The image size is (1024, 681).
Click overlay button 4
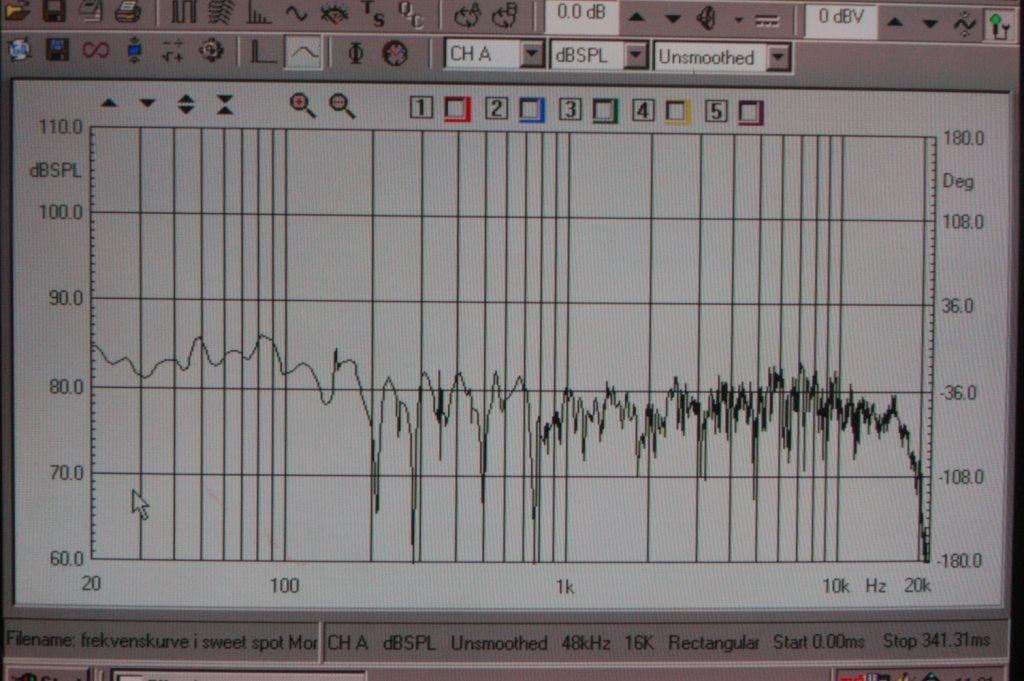643,110
